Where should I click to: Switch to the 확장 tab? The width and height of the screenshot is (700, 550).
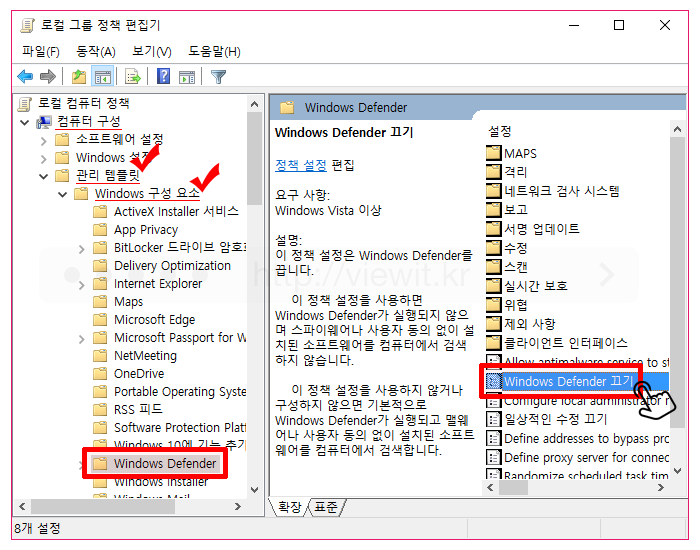pyautogui.click(x=289, y=507)
